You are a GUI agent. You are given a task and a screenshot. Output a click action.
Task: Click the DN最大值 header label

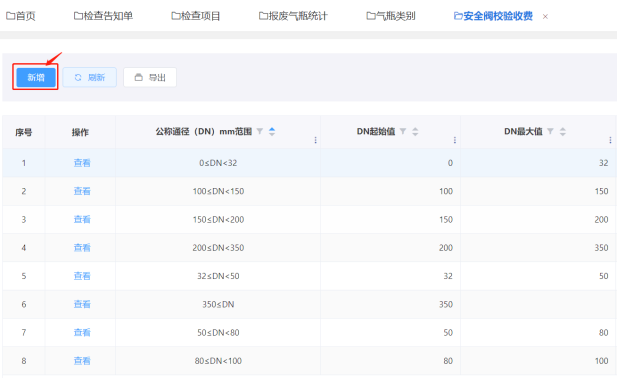pos(523,131)
